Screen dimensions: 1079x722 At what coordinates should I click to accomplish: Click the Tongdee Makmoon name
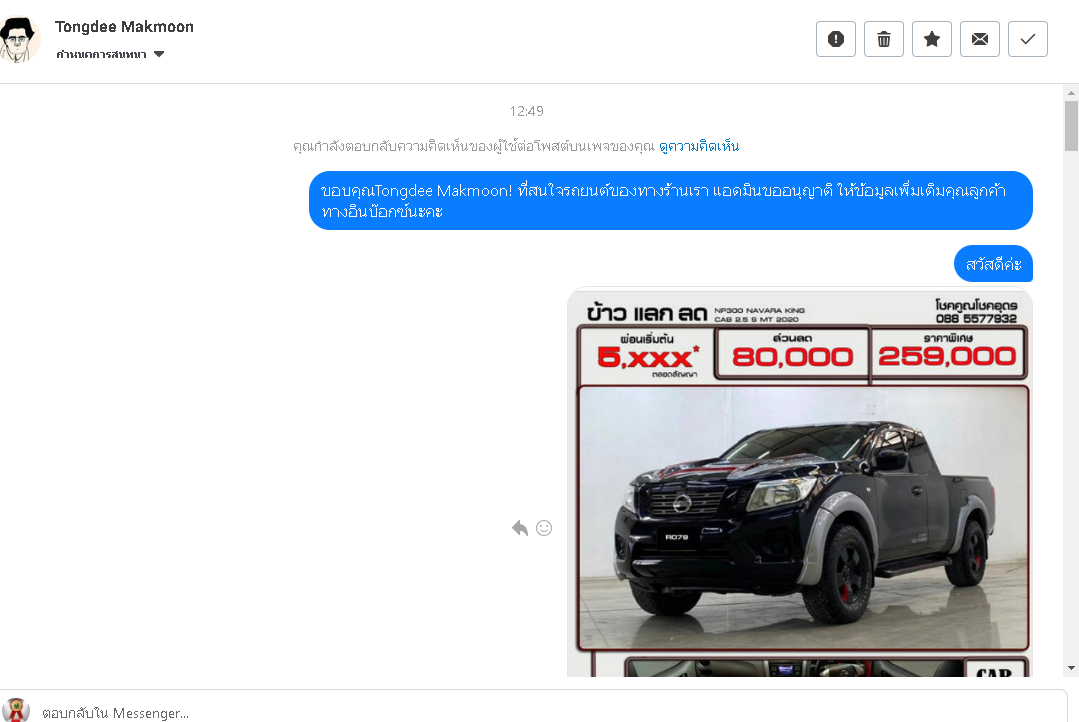coord(125,27)
